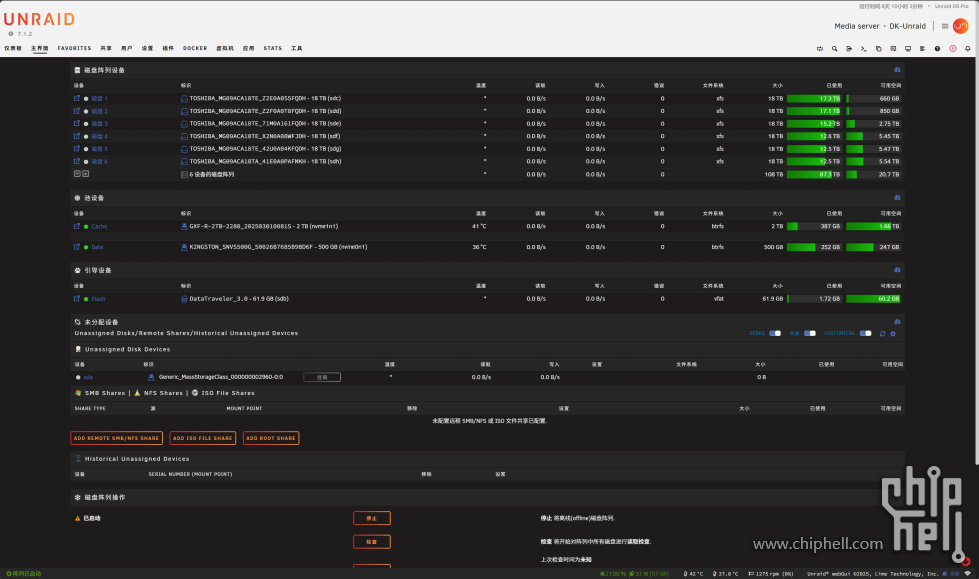
Task: Click the logout icon in top toolbar
Action: click(x=849, y=48)
